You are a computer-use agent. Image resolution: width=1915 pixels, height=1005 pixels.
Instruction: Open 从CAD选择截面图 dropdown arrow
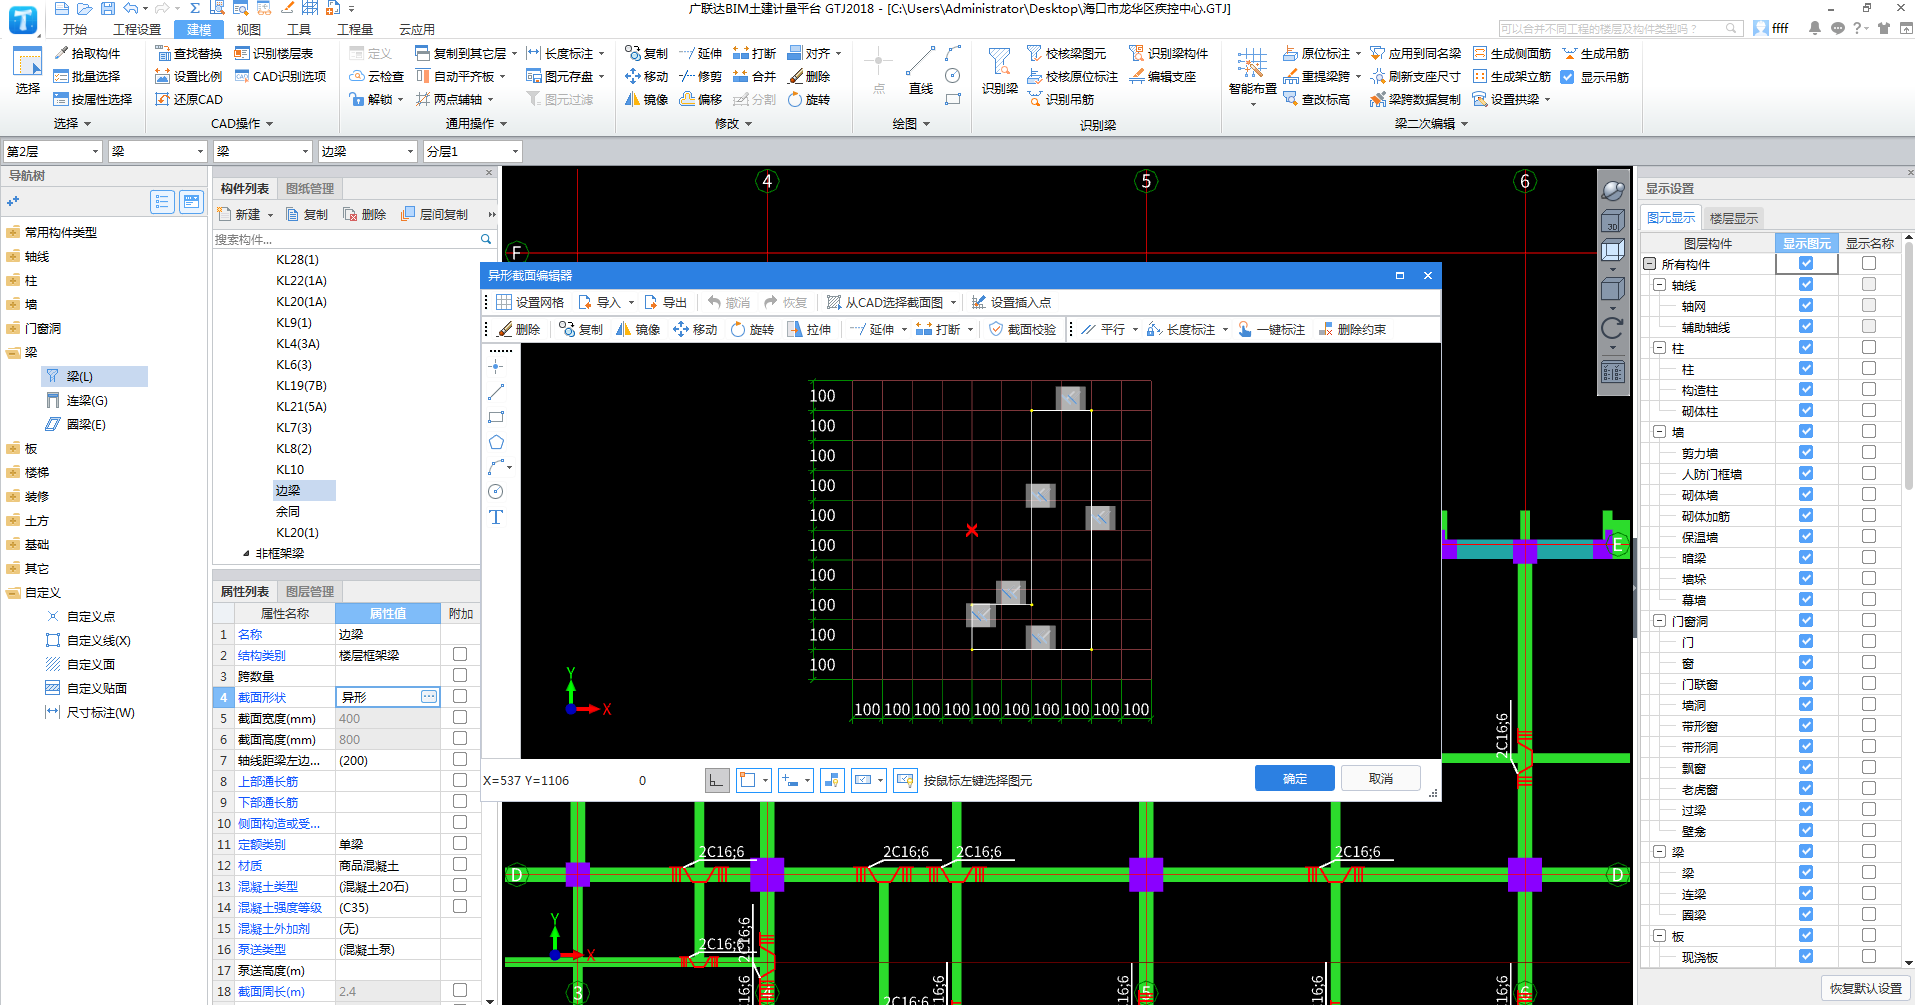click(x=954, y=302)
